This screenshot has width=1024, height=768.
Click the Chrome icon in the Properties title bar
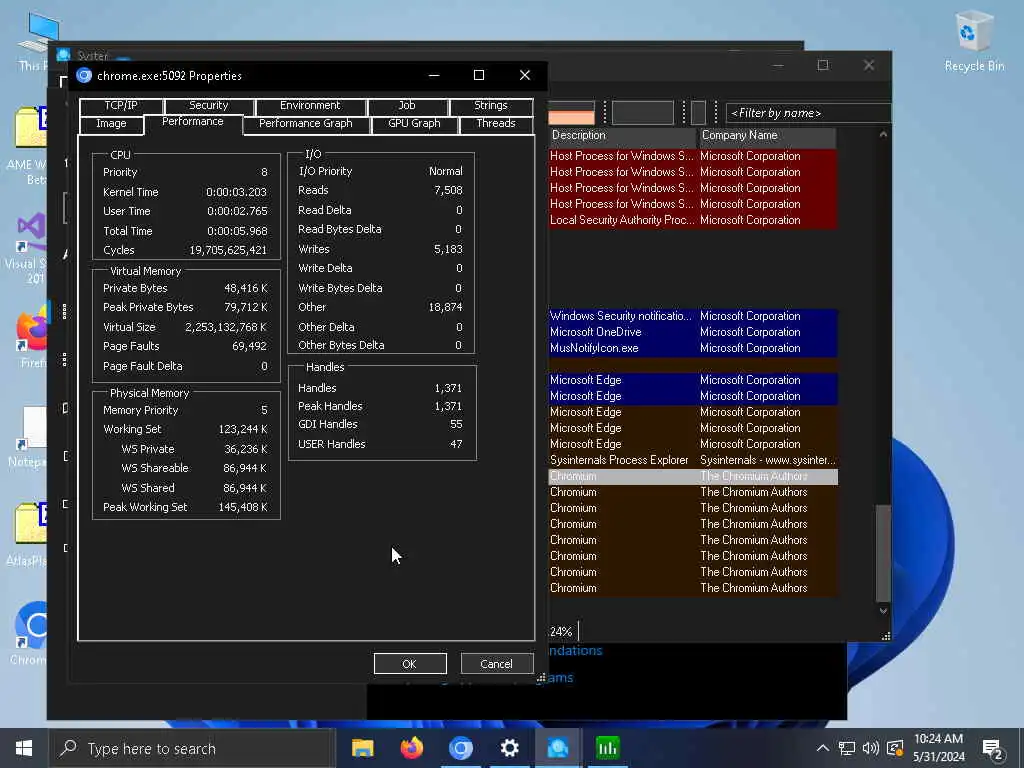(84, 76)
